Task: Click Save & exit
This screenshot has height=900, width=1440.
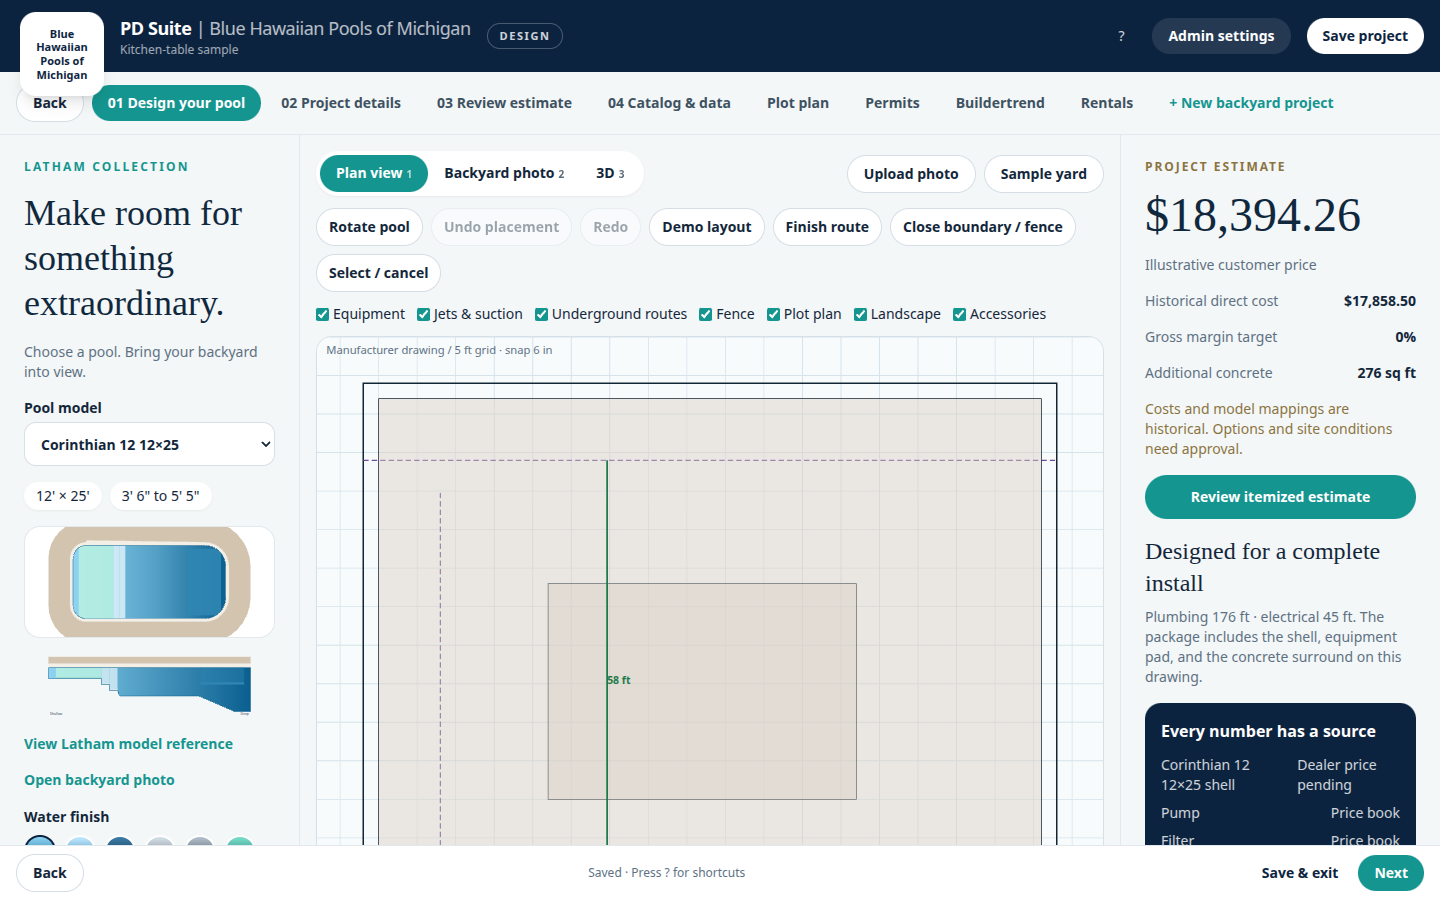Action: click(1299, 873)
